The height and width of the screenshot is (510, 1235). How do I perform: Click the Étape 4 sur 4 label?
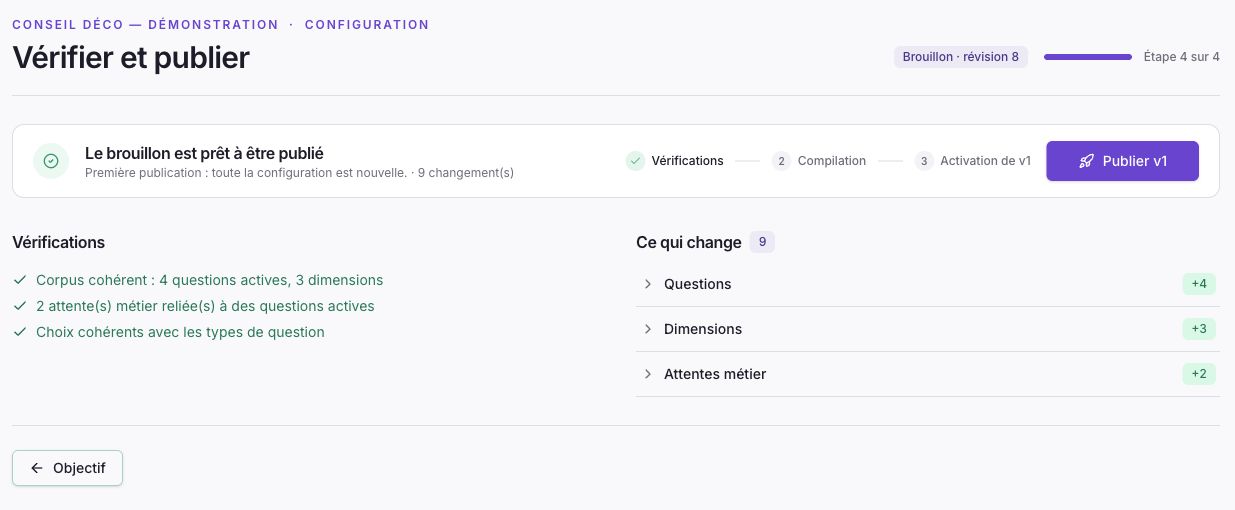pos(1182,57)
